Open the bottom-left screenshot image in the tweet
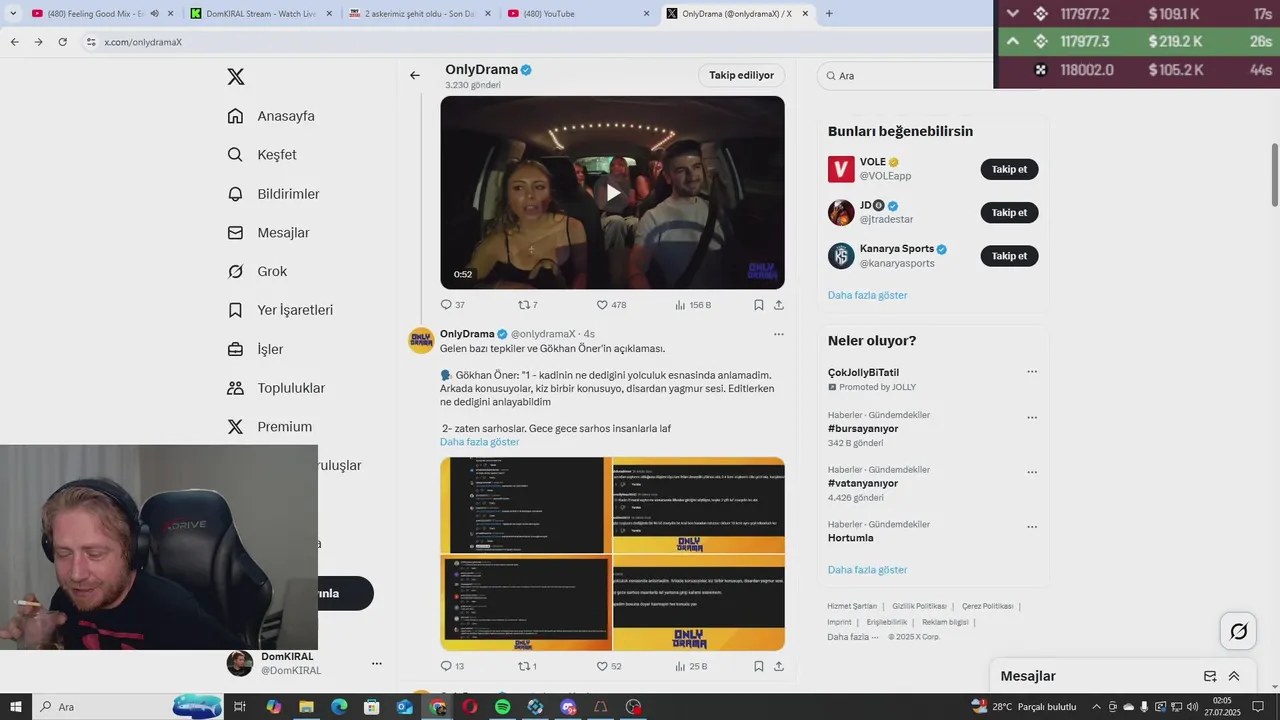Image resolution: width=1280 pixels, height=720 pixels. (x=525, y=603)
